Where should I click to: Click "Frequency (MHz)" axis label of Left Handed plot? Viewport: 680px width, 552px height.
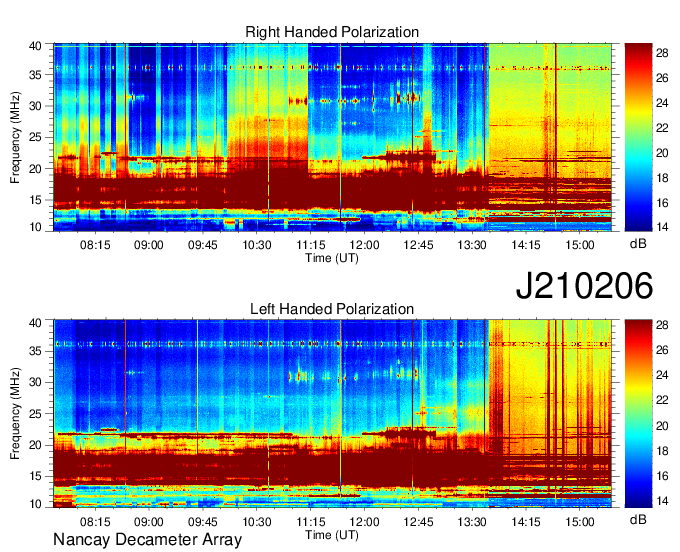(x=15, y=414)
